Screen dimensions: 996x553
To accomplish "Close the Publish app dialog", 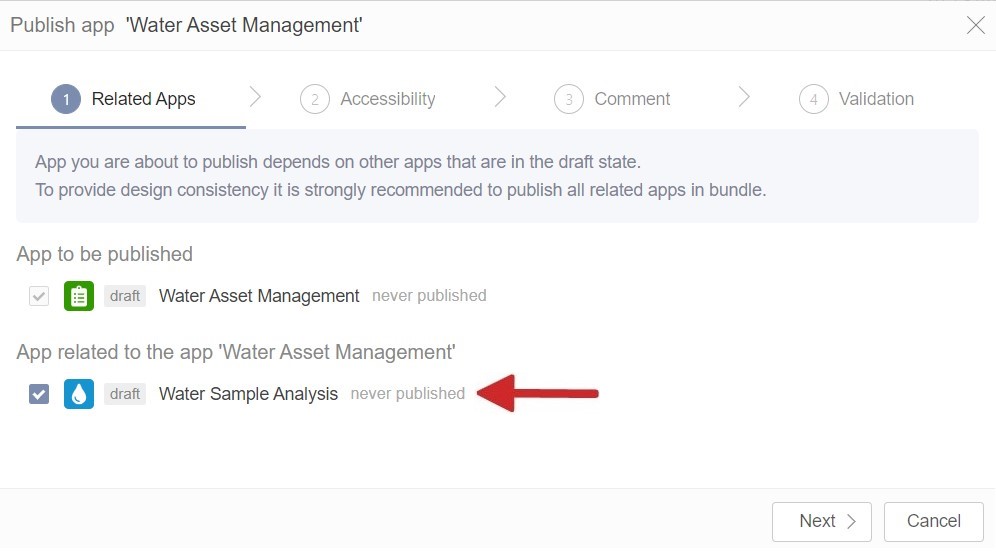I will 976,25.
